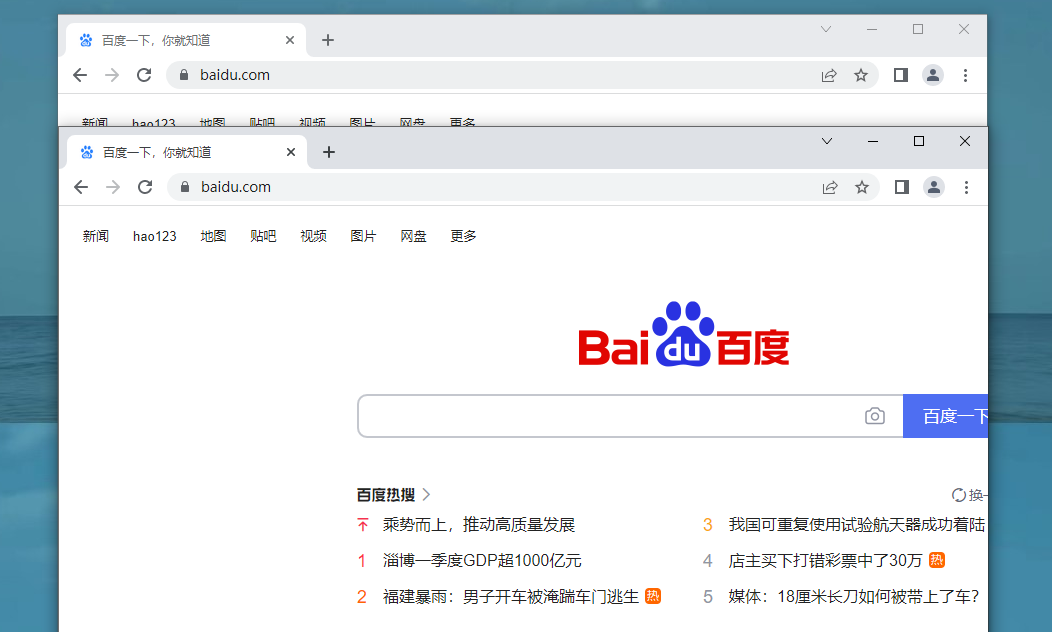Screen dimensions: 1052x632
Task: Open profile avatar in front window
Action: (934, 187)
